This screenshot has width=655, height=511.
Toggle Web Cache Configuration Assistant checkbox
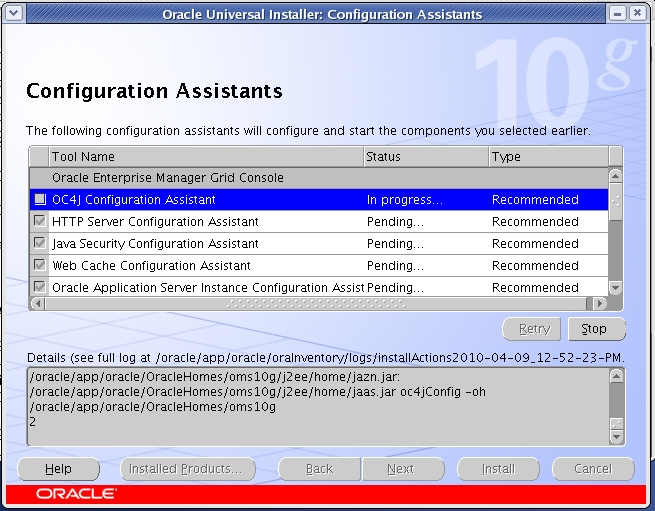(40, 265)
